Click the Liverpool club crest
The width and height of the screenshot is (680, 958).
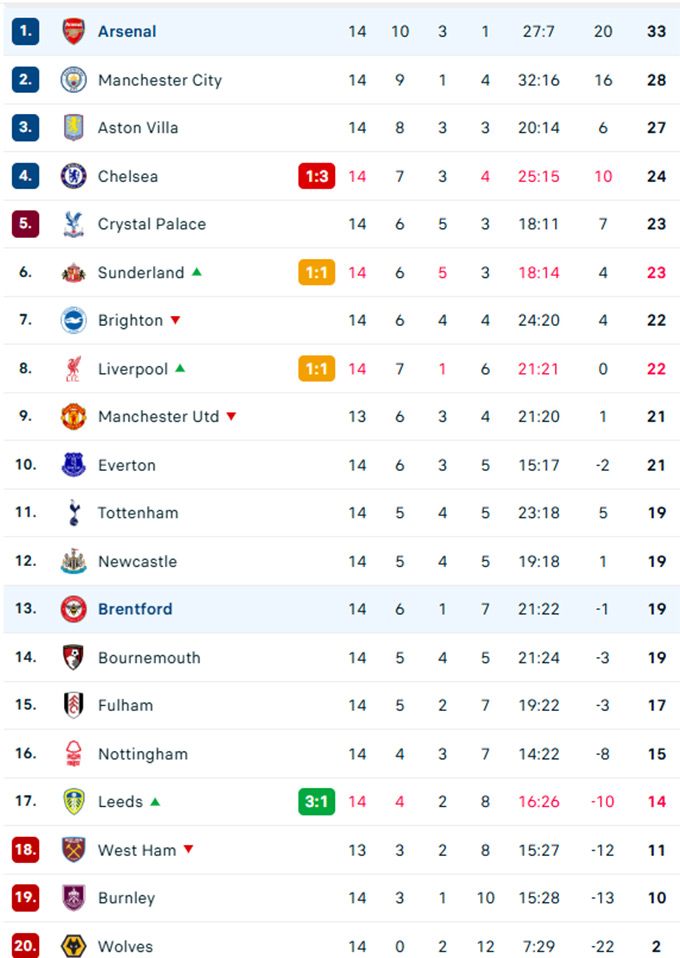73,369
